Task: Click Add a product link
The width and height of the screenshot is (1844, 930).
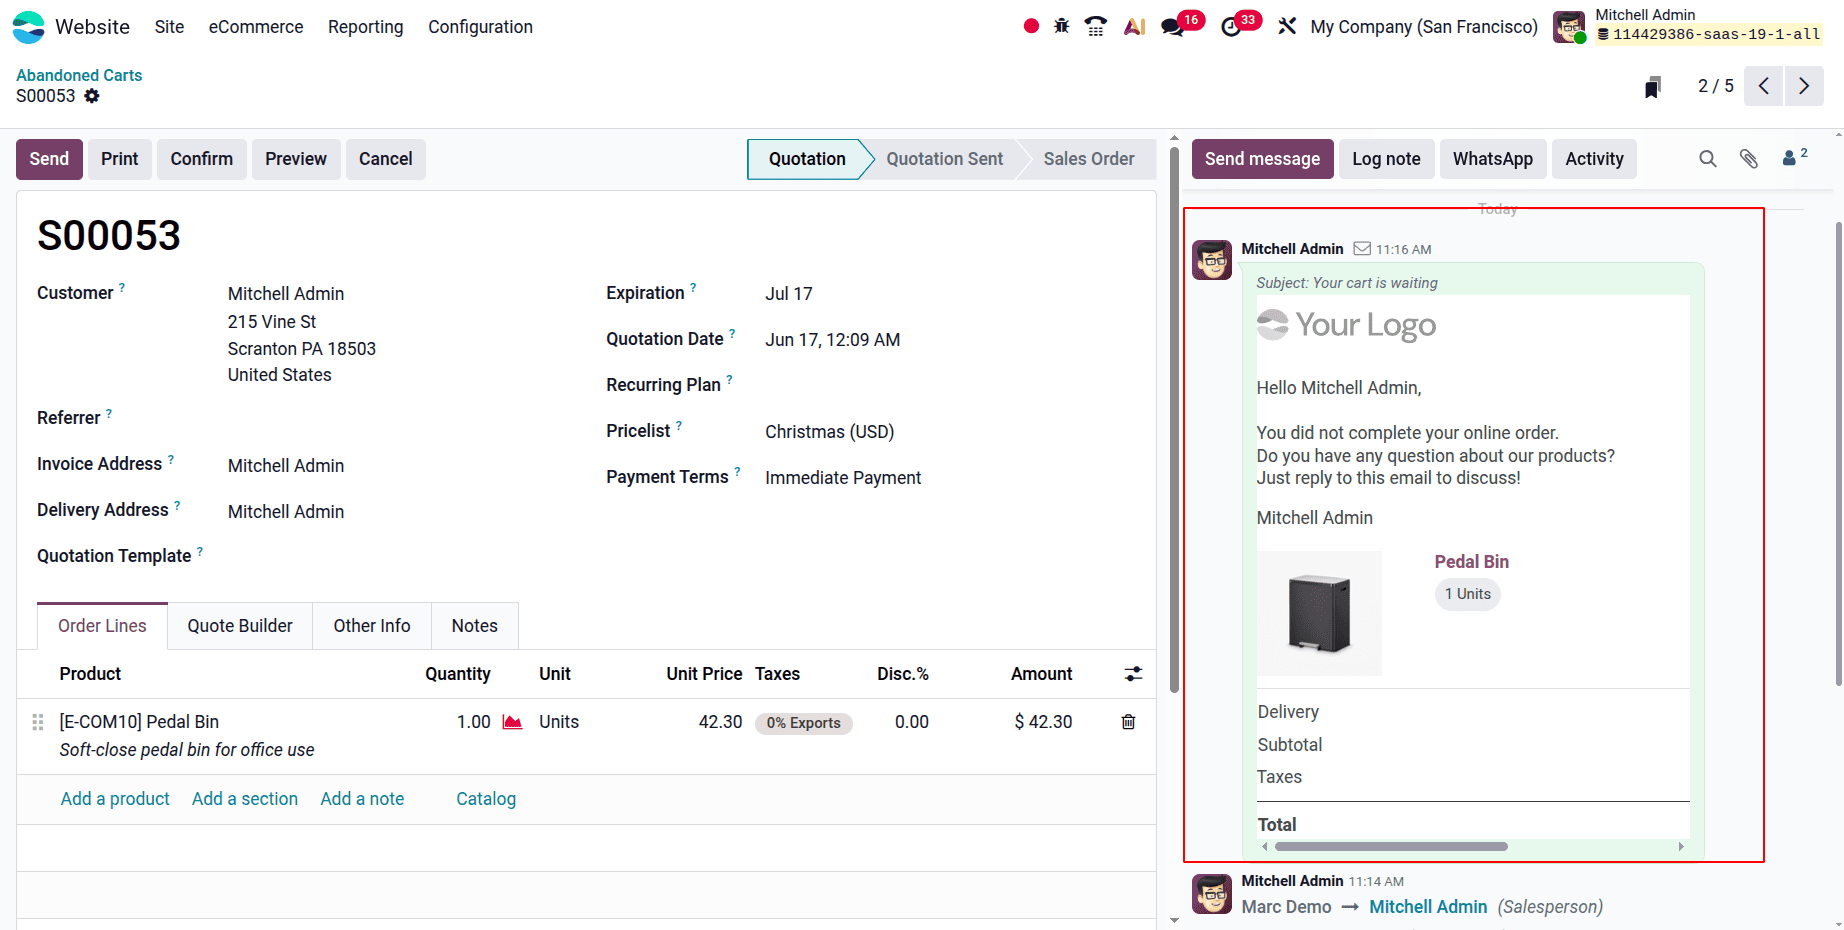Action: pos(115,799)
